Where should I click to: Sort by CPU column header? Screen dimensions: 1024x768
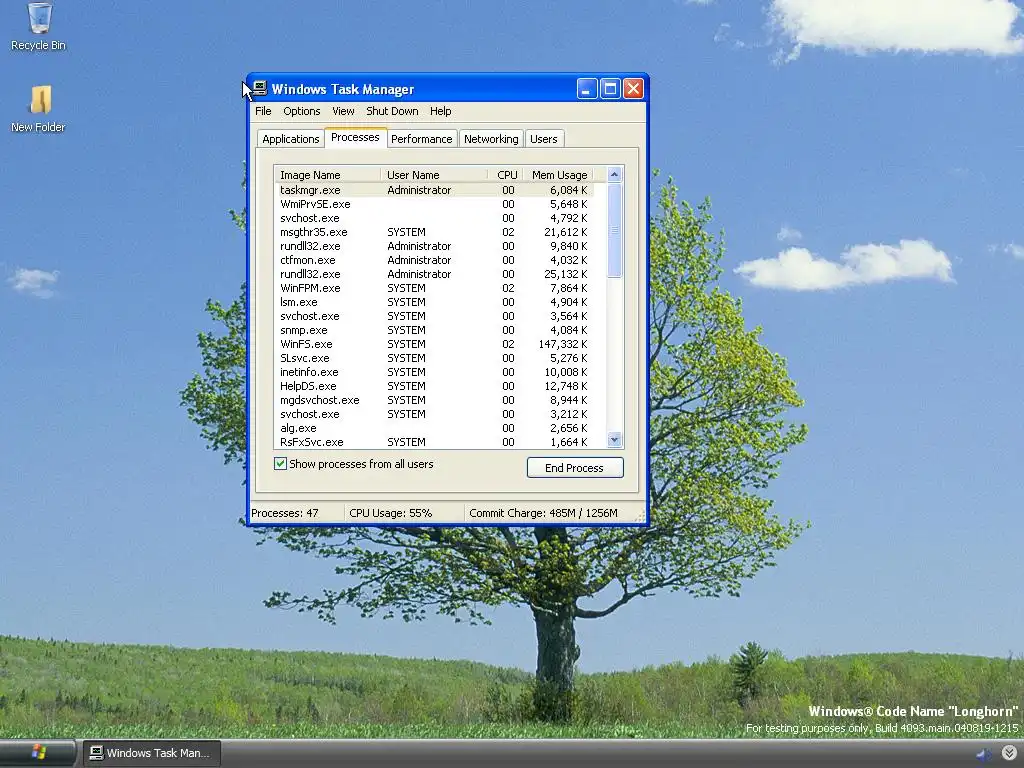point(507,175)
